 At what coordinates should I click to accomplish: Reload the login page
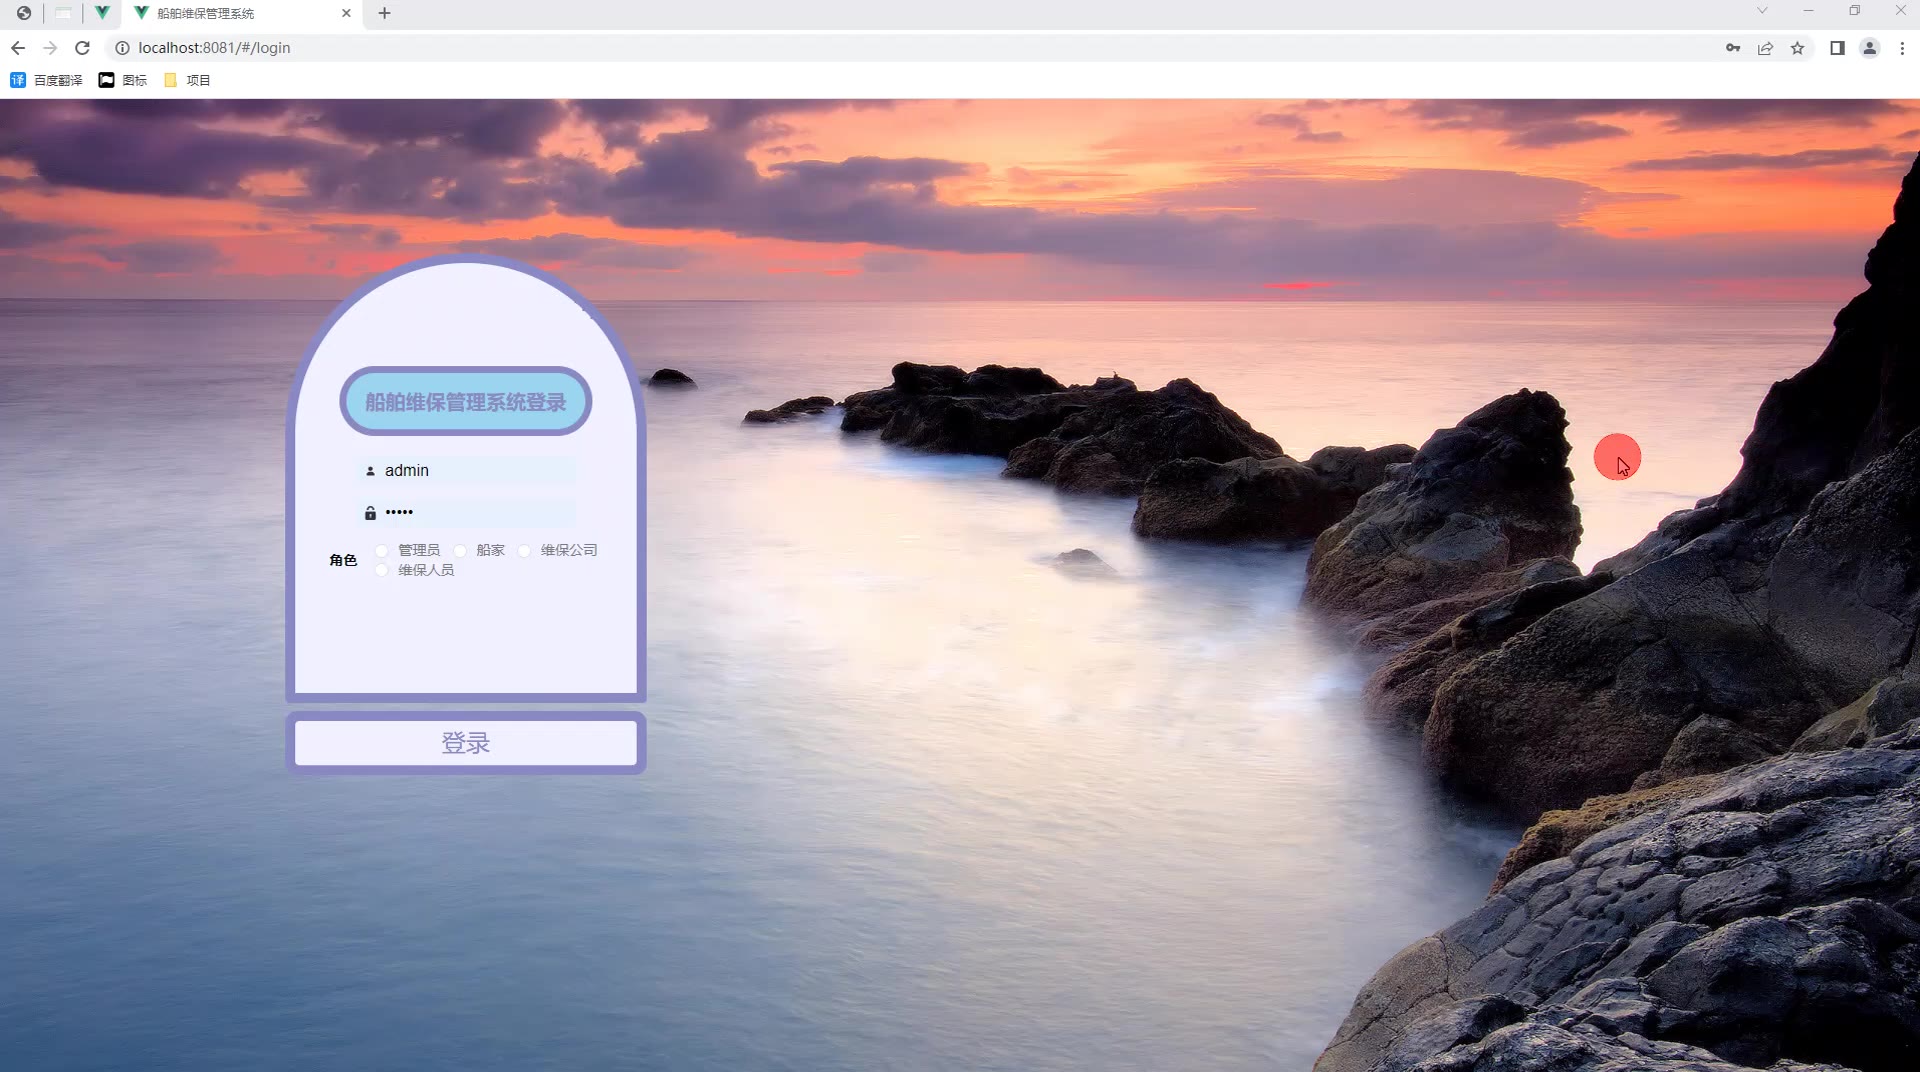(83, 48)
